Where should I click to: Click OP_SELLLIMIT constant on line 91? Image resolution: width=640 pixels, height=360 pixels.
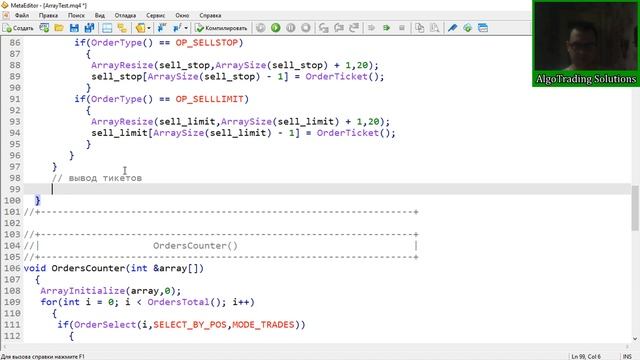tap(209, 99)
